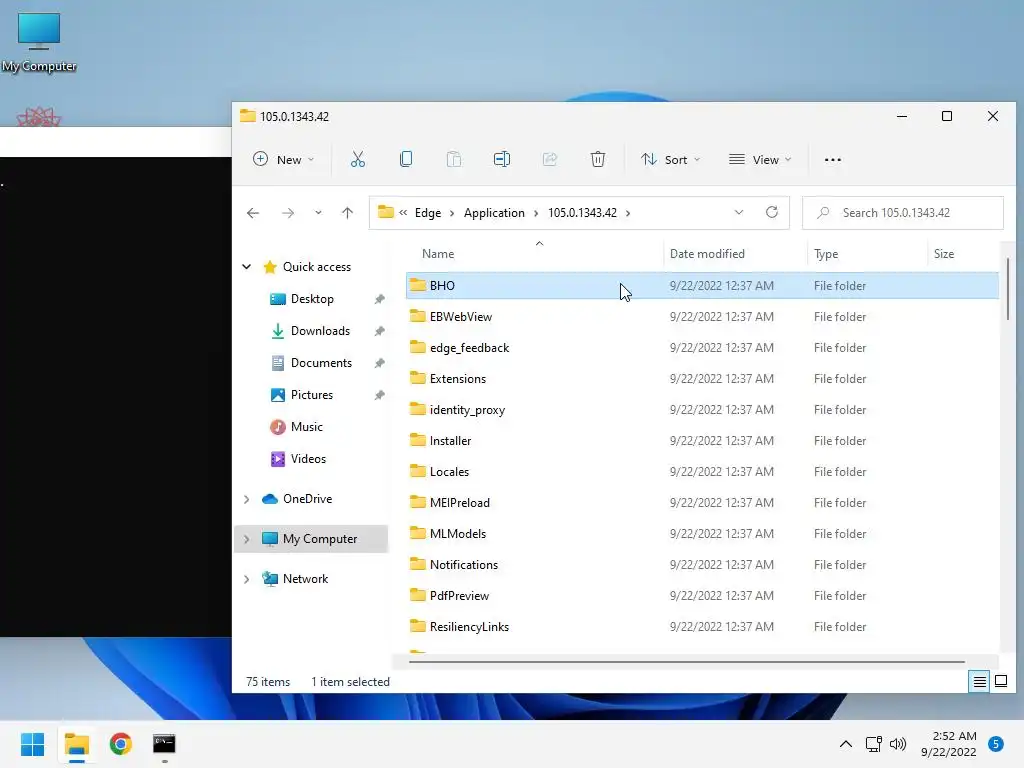
Task: Click the 105.0.1343.42 breadcrumb segment
Action: point(582,213)
